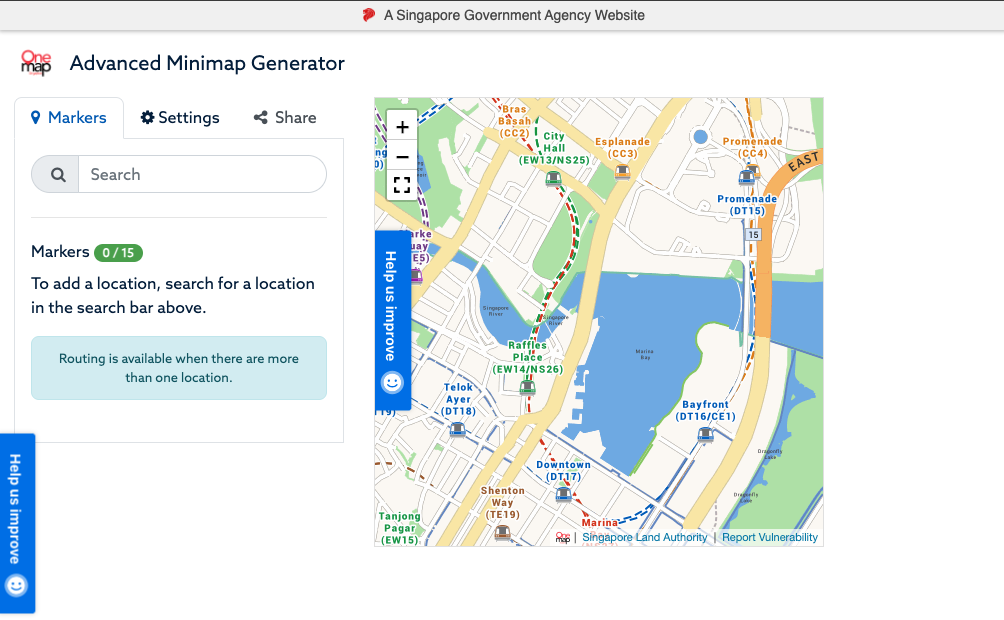Click Raffles Place MRT station icon
This screenshot has width=1004, height=620.
527,388
